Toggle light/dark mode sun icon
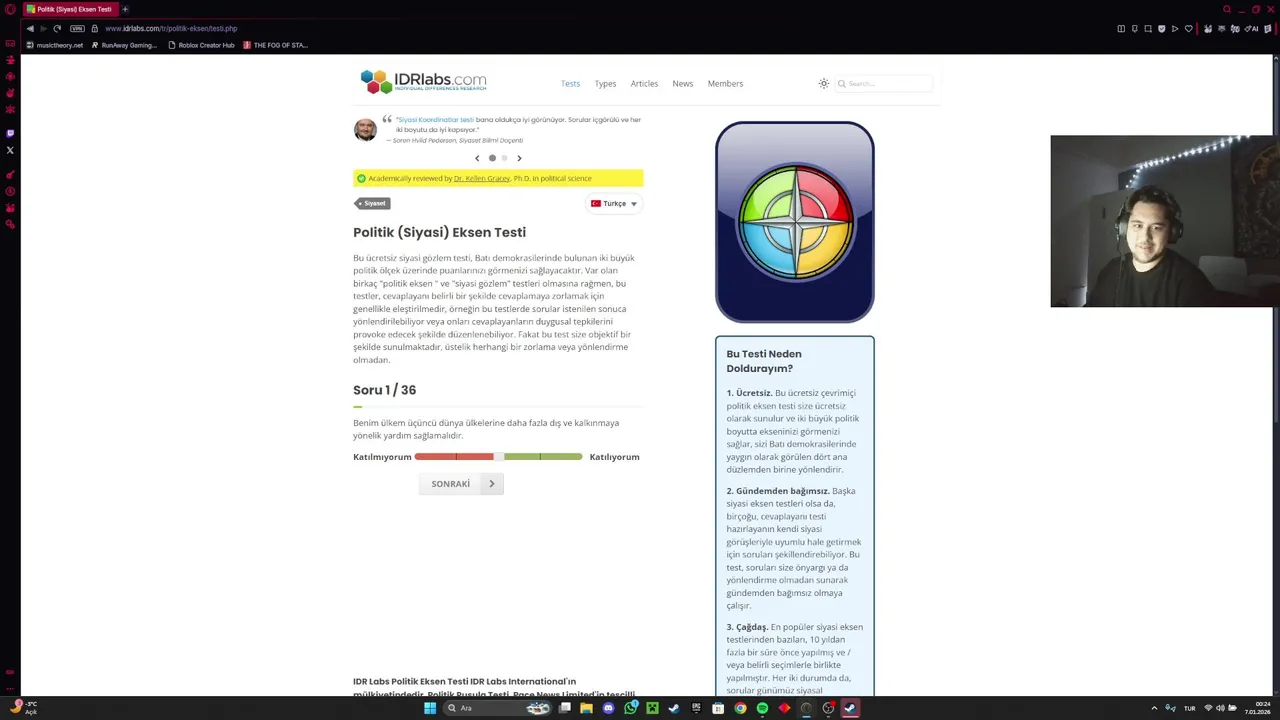Image resolution: width=1280 pixels, height=720 pixels. [824, 84]
